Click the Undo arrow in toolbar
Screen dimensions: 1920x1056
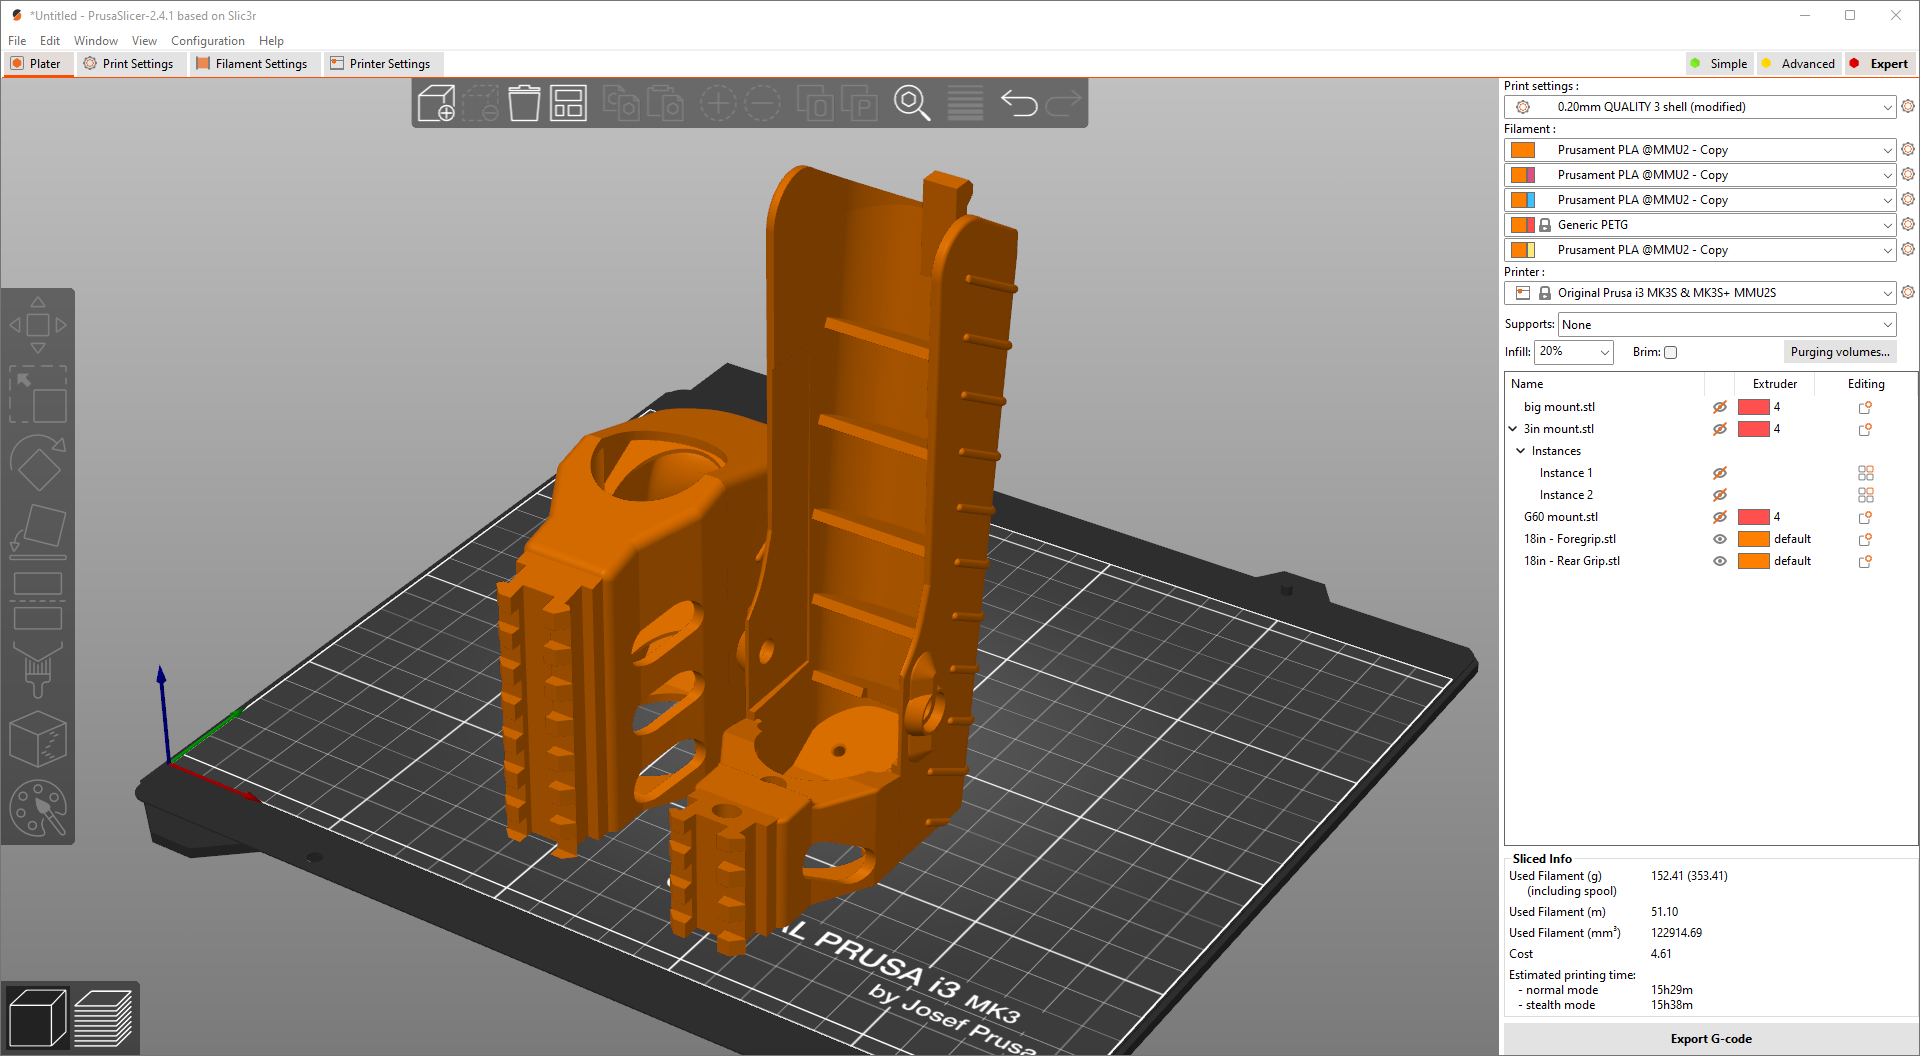pos(1019,103)
